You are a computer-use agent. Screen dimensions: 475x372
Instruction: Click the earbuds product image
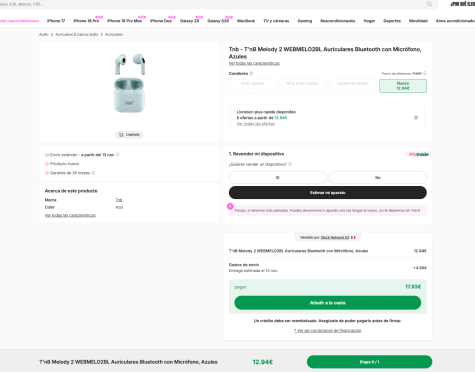[x=129, y=83]
